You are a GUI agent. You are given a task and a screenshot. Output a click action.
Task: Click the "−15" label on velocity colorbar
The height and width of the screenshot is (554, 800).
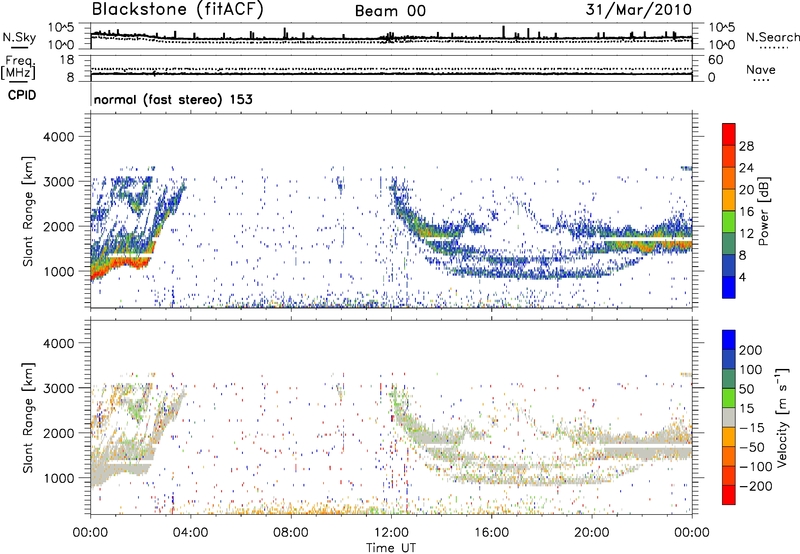(752, 428)
